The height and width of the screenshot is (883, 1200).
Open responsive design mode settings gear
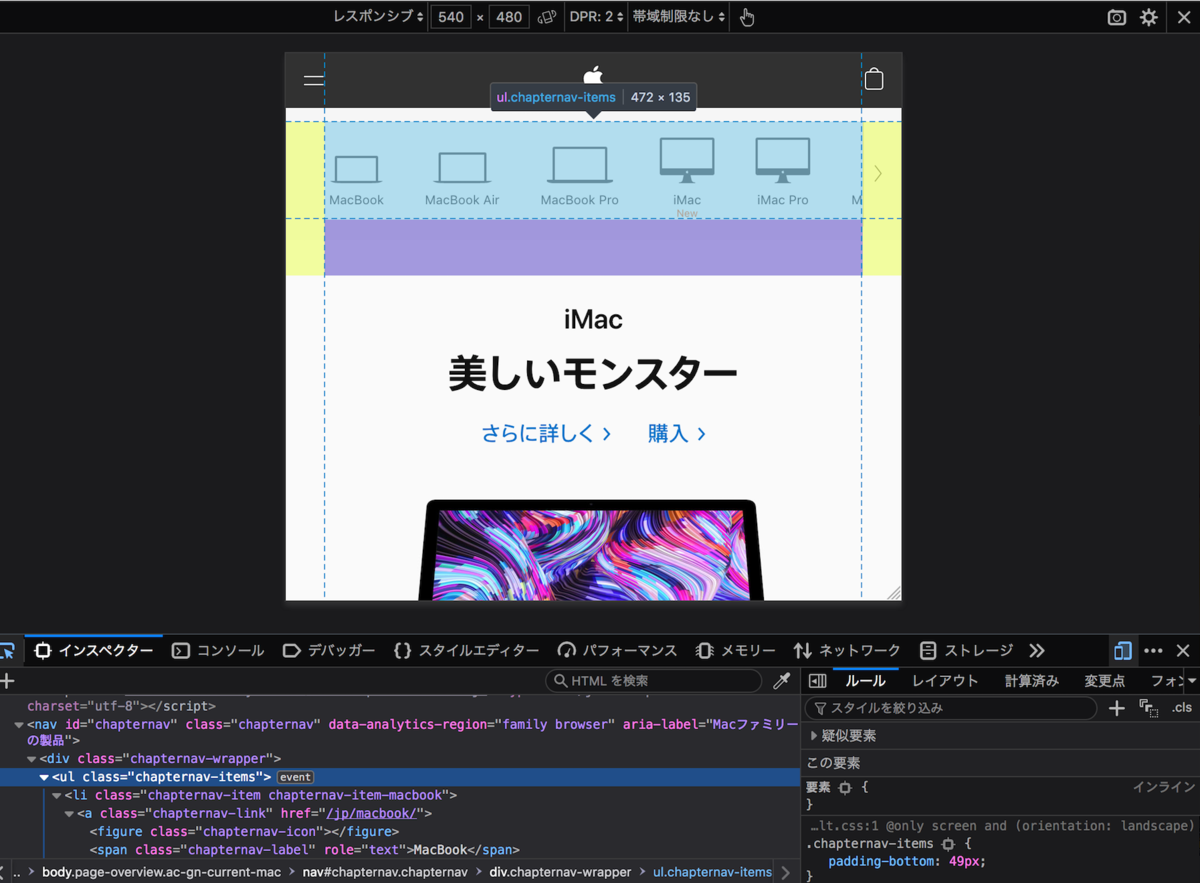click(x=1149, y=17)
